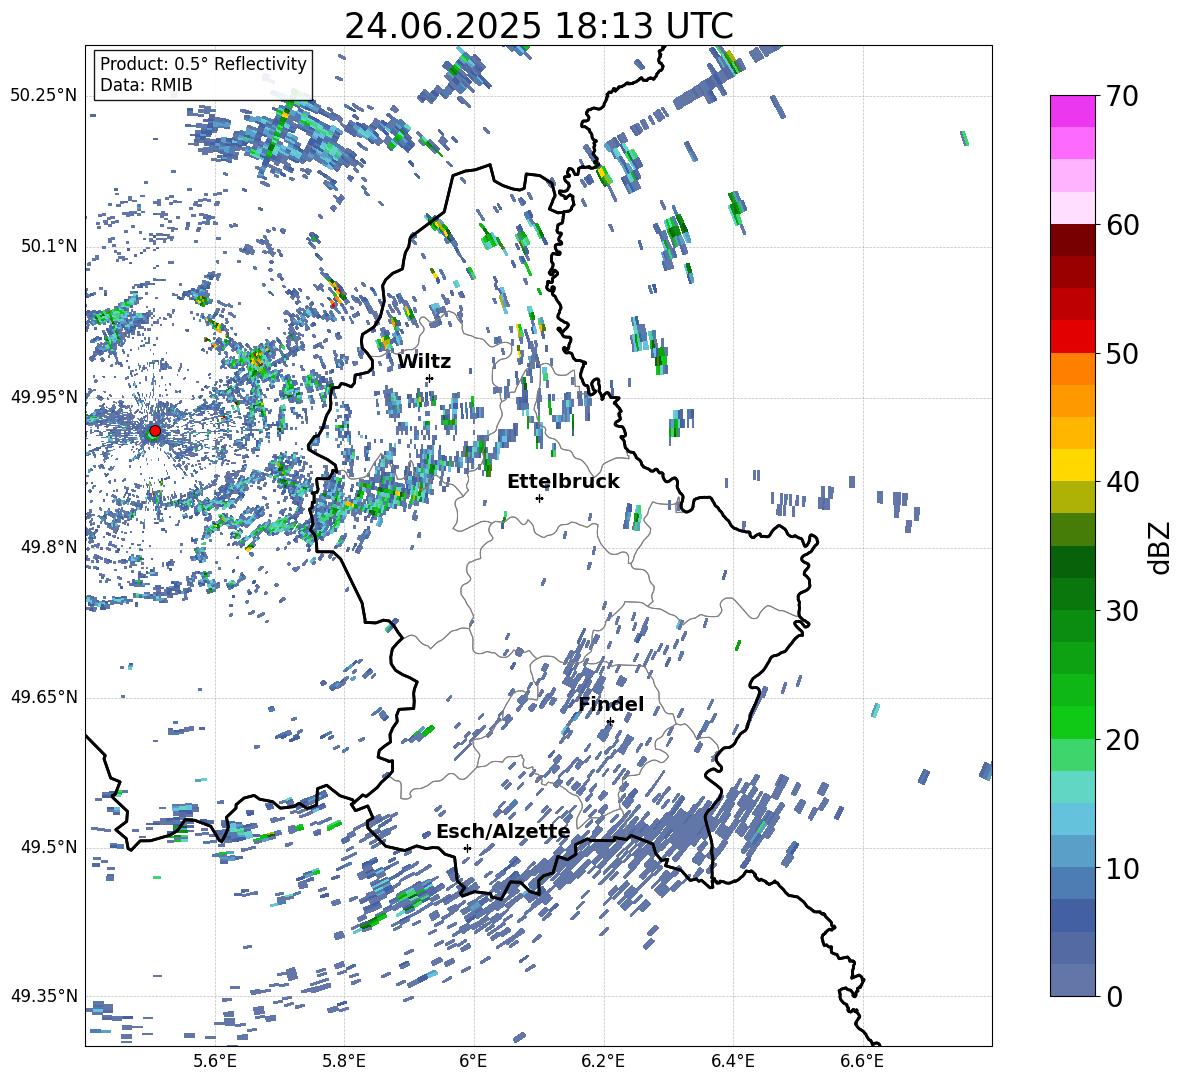Click 'Product: 0.5° Reflectivity' legend text

[203, 63]
